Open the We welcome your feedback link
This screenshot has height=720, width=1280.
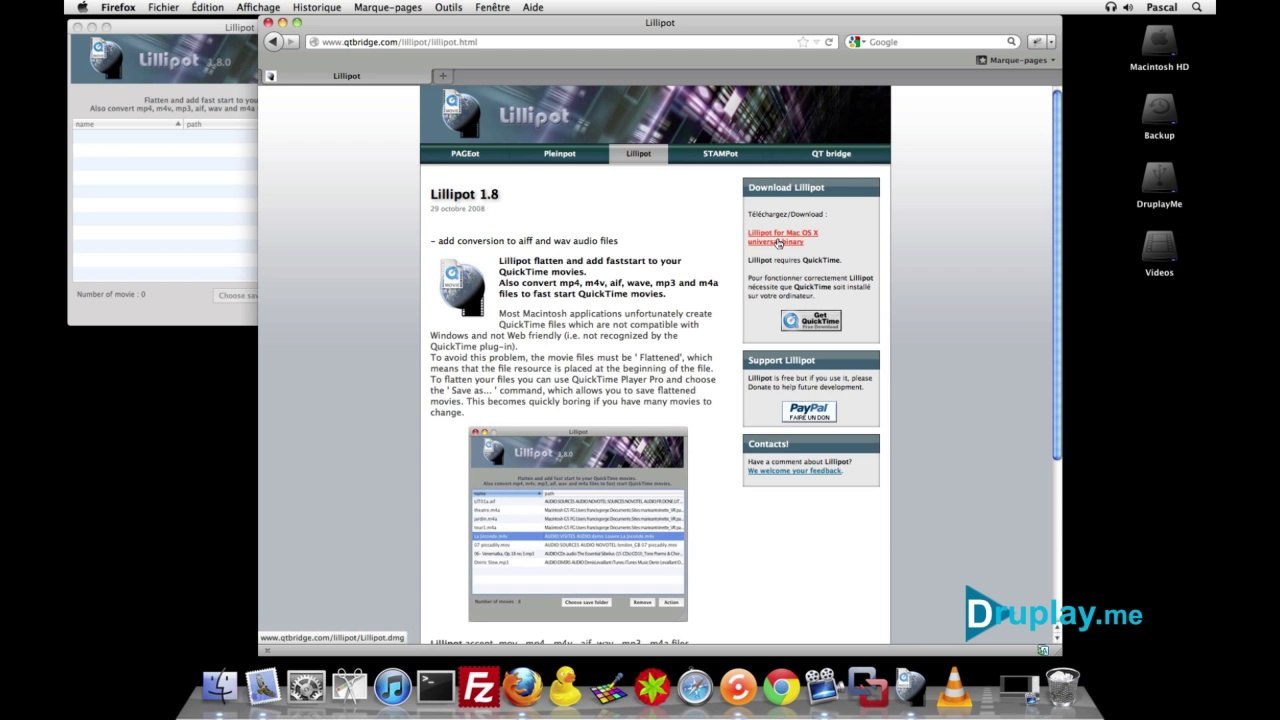click(x=795, y=471)
